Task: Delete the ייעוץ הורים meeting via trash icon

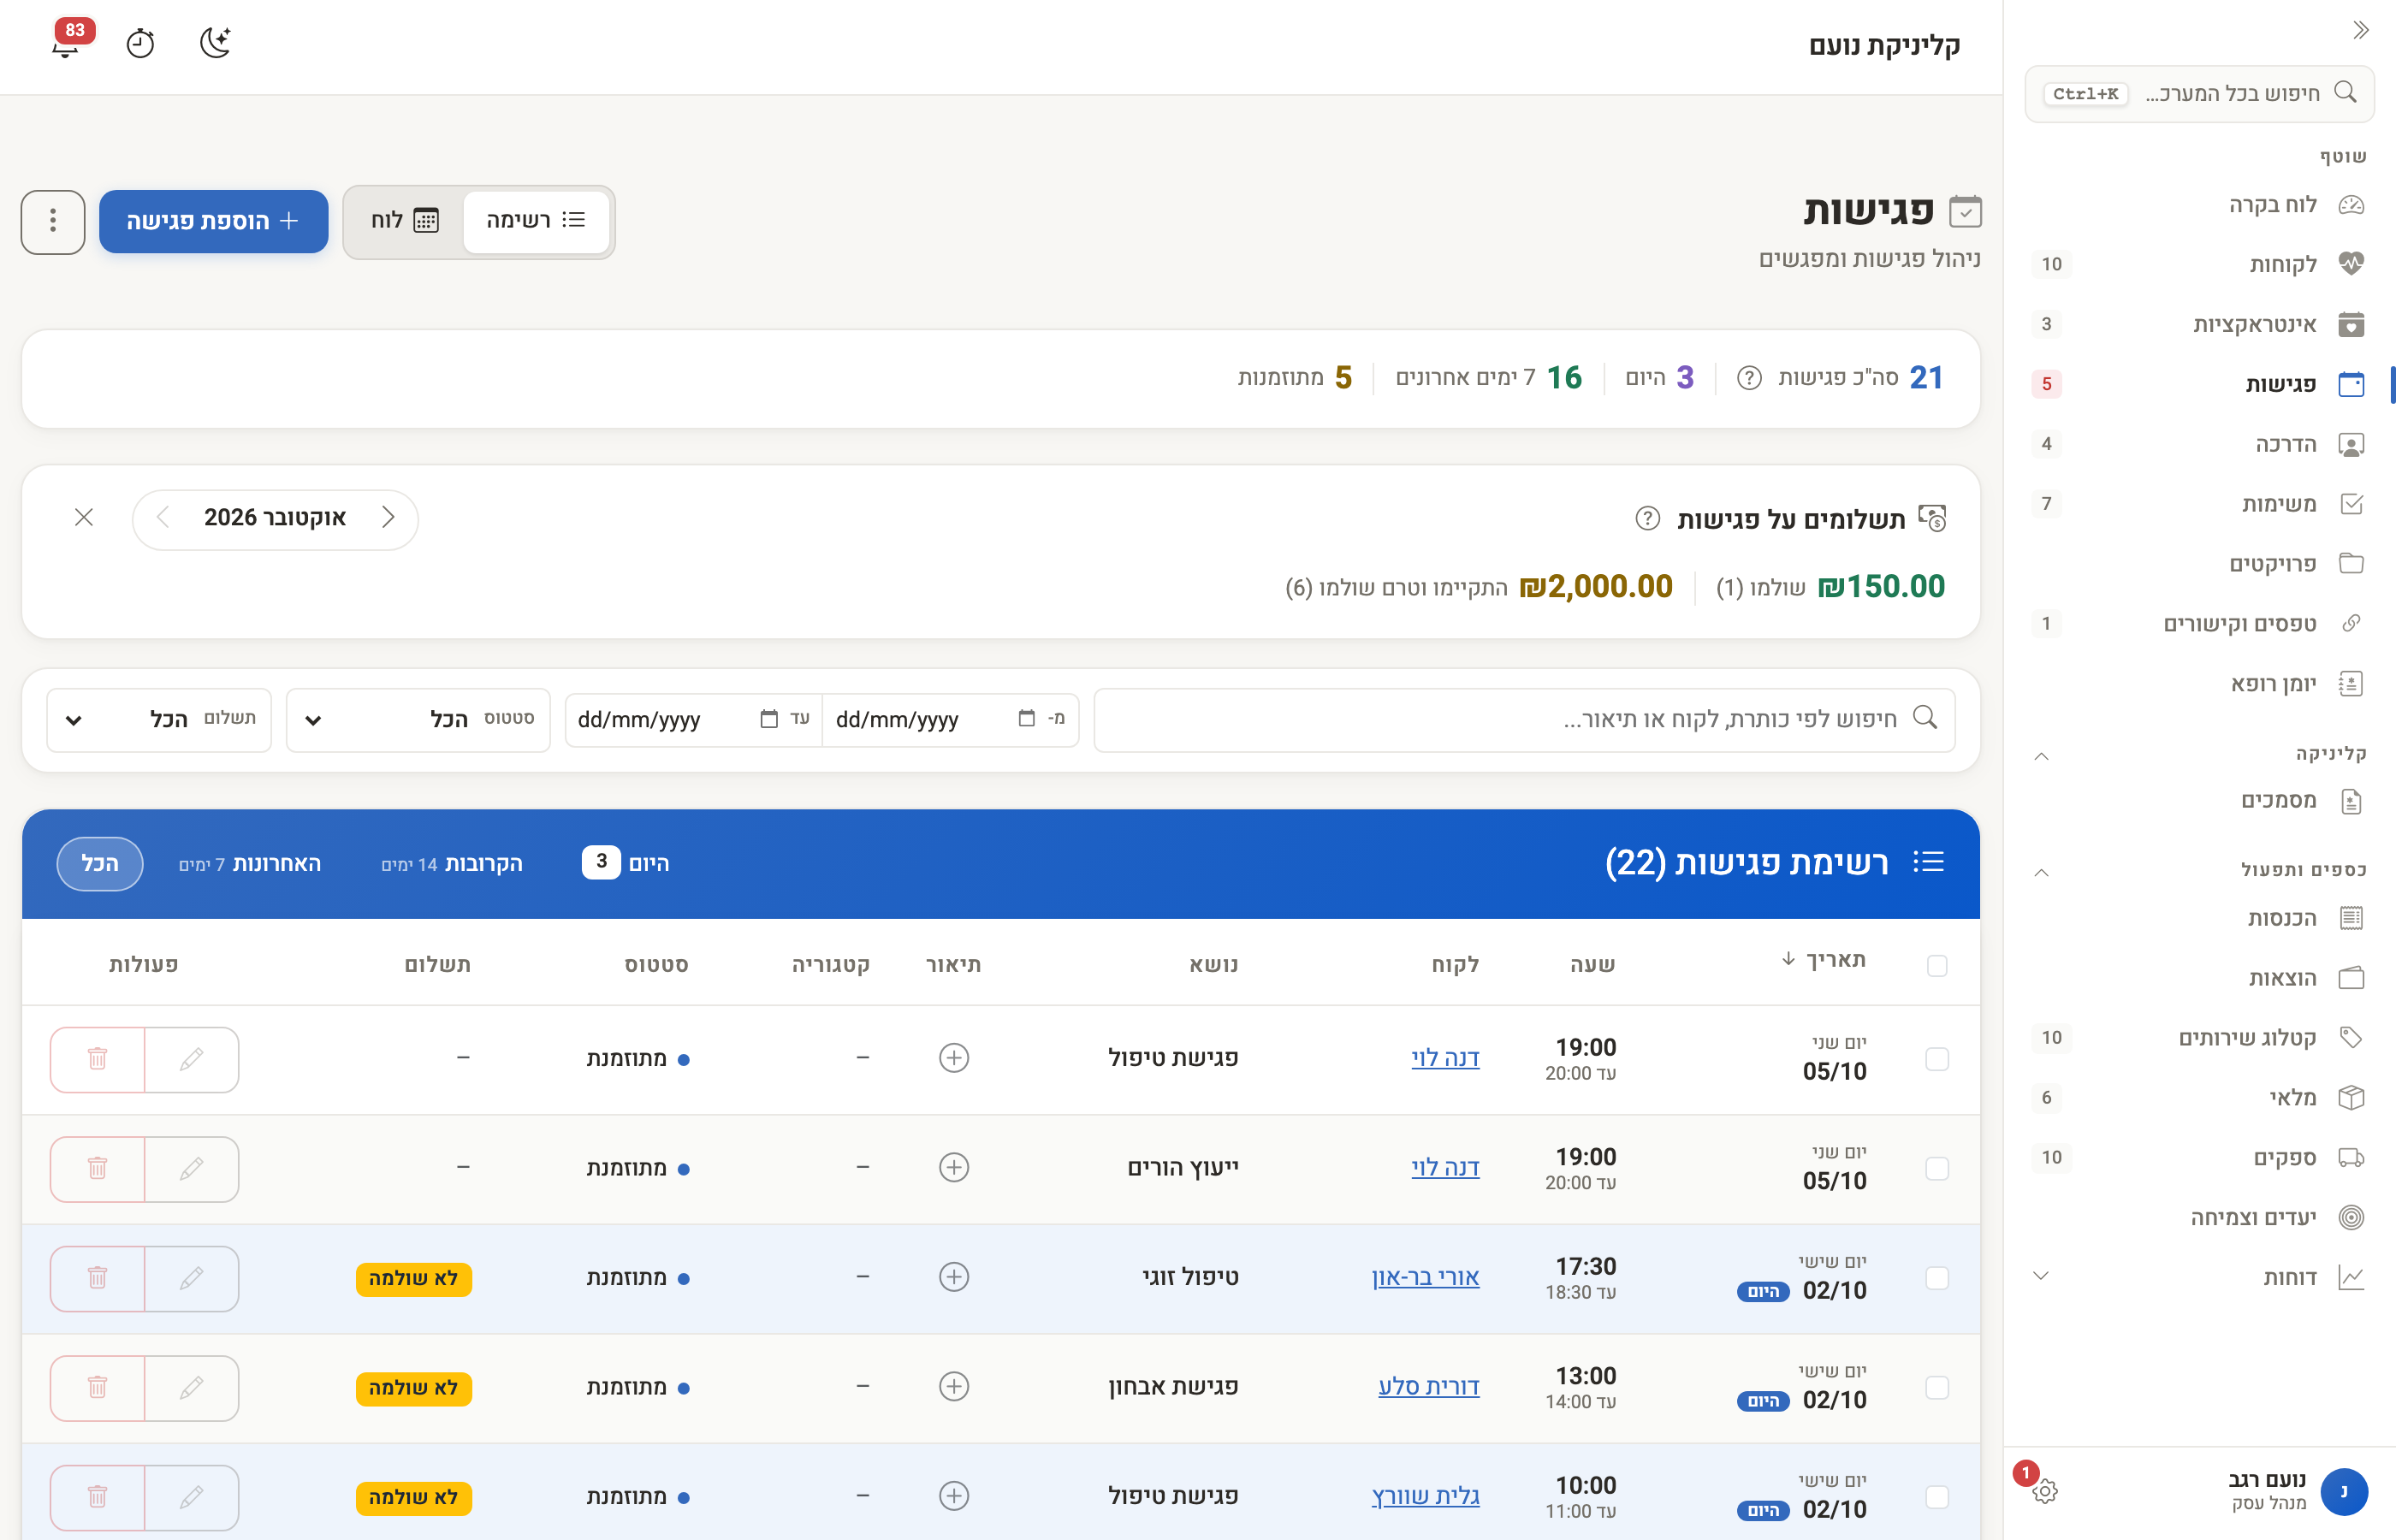Action: pos(98,1168)
